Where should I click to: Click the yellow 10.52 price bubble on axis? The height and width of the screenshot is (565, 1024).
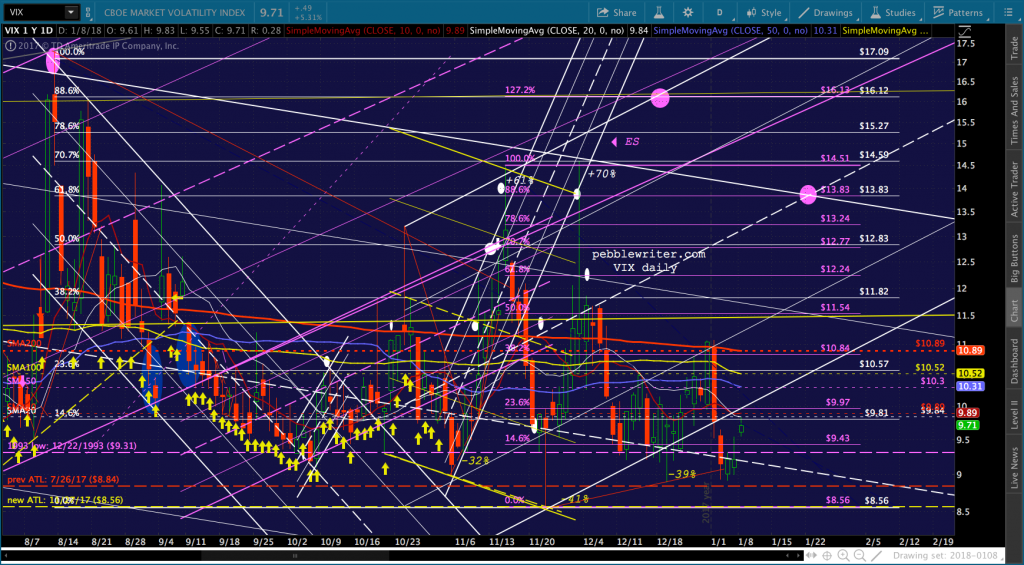(x=970, y=373)
